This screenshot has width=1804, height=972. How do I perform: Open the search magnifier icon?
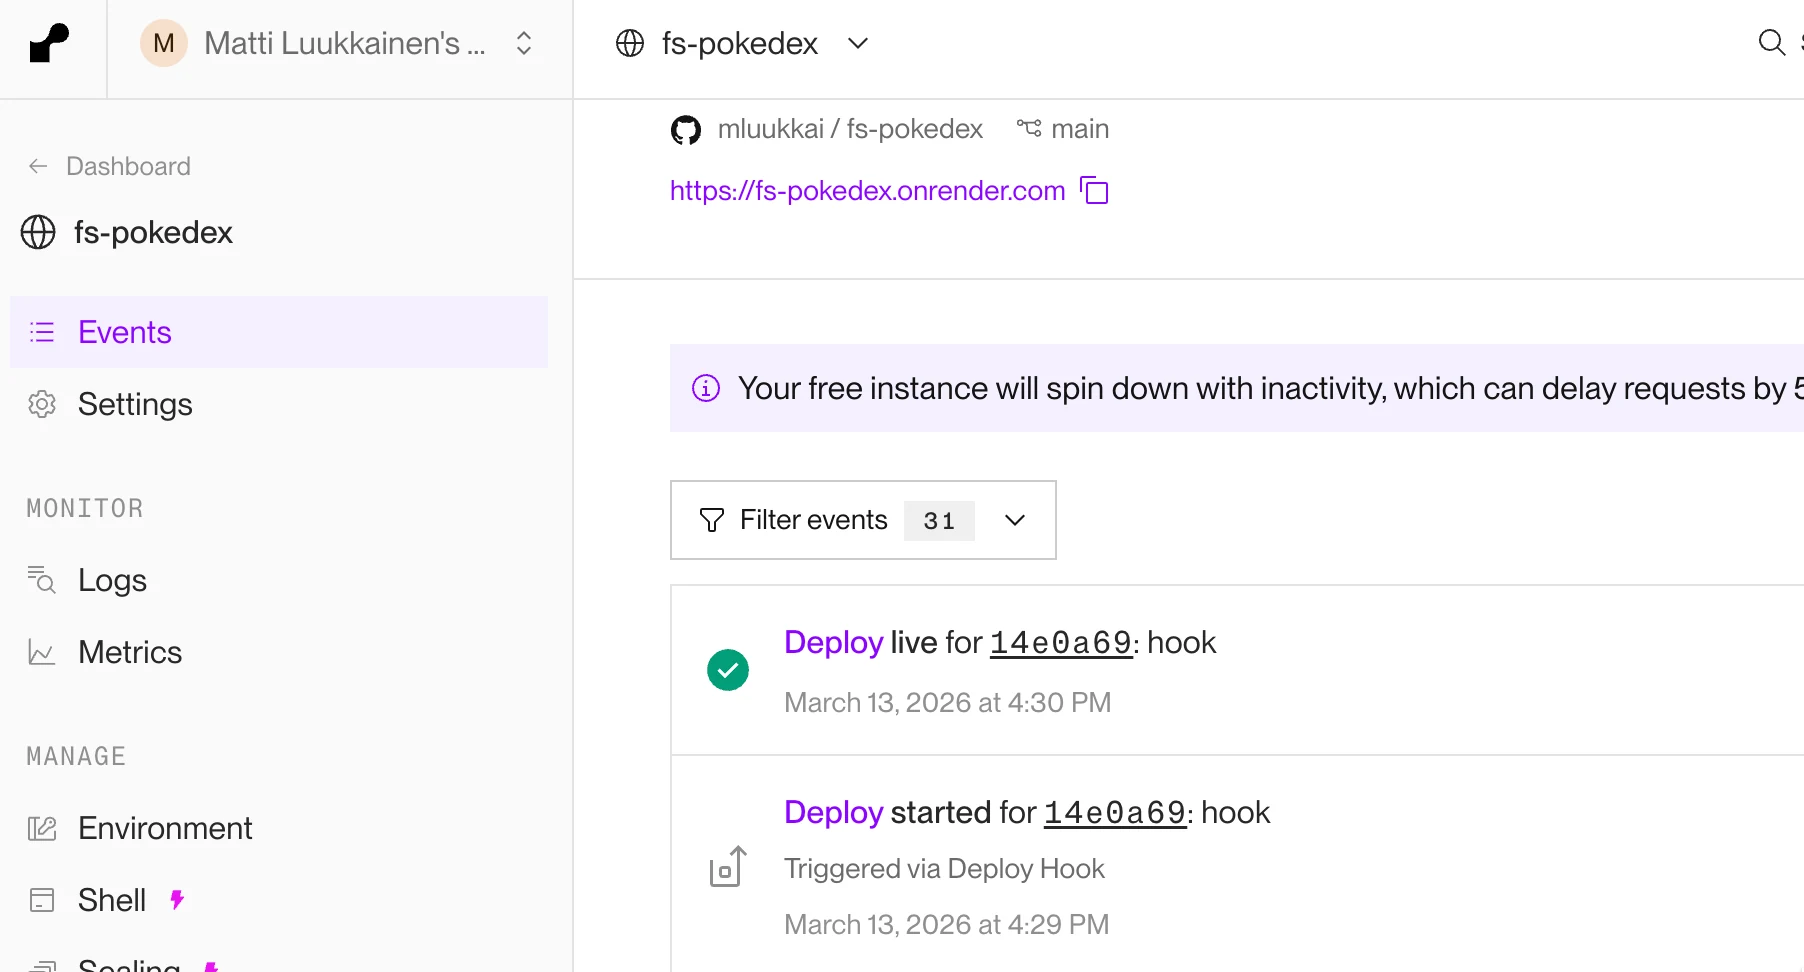pos(1771,42)
